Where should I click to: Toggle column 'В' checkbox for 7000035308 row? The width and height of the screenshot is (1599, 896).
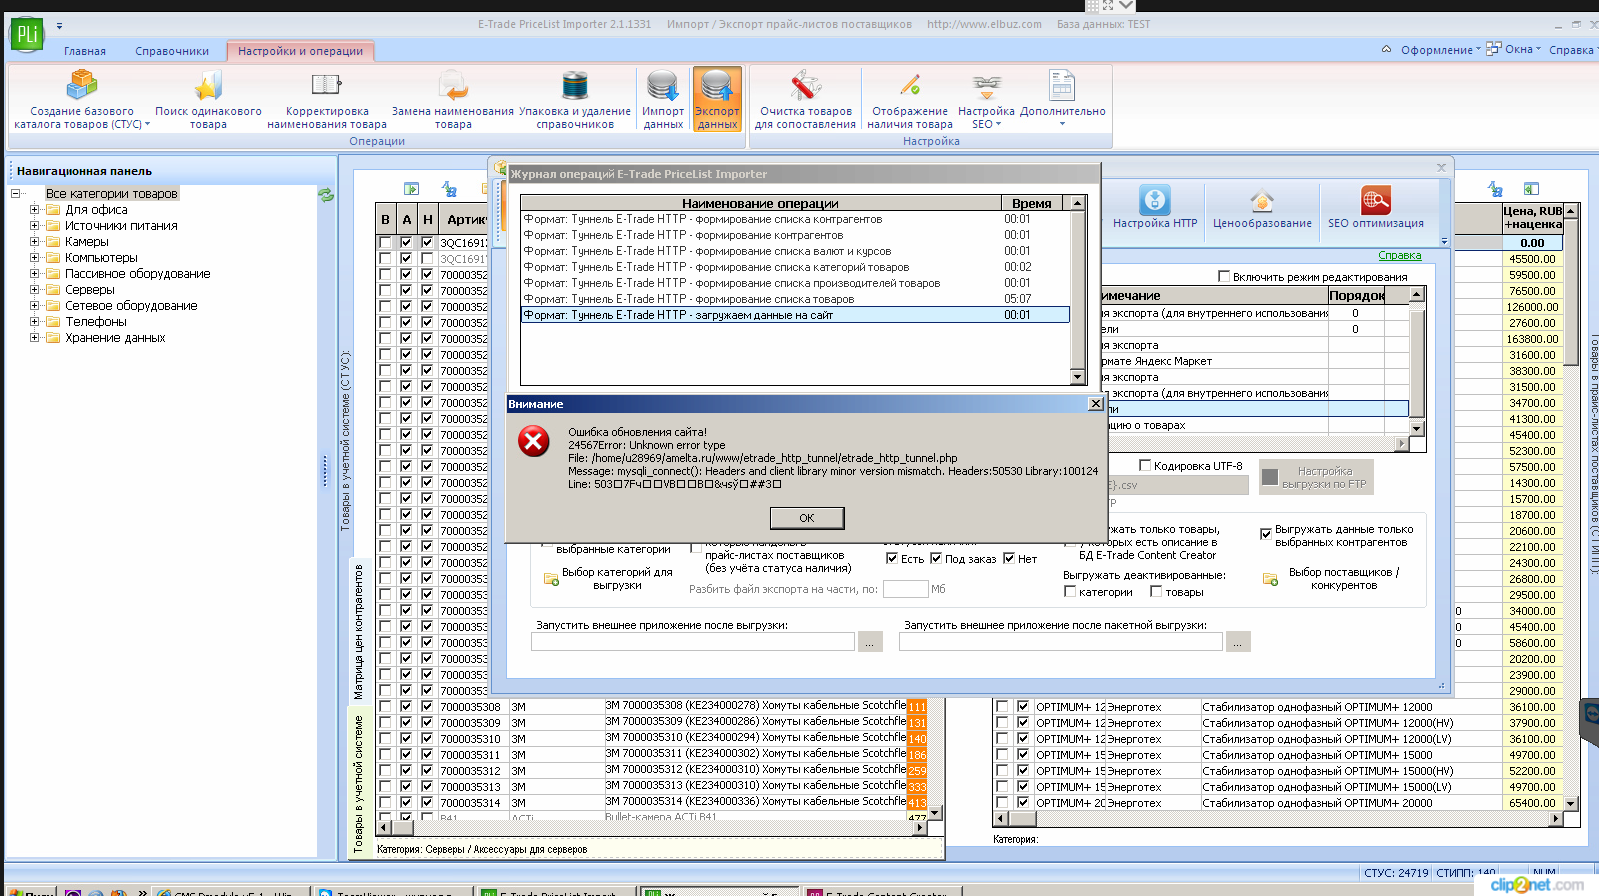(385, 707)
